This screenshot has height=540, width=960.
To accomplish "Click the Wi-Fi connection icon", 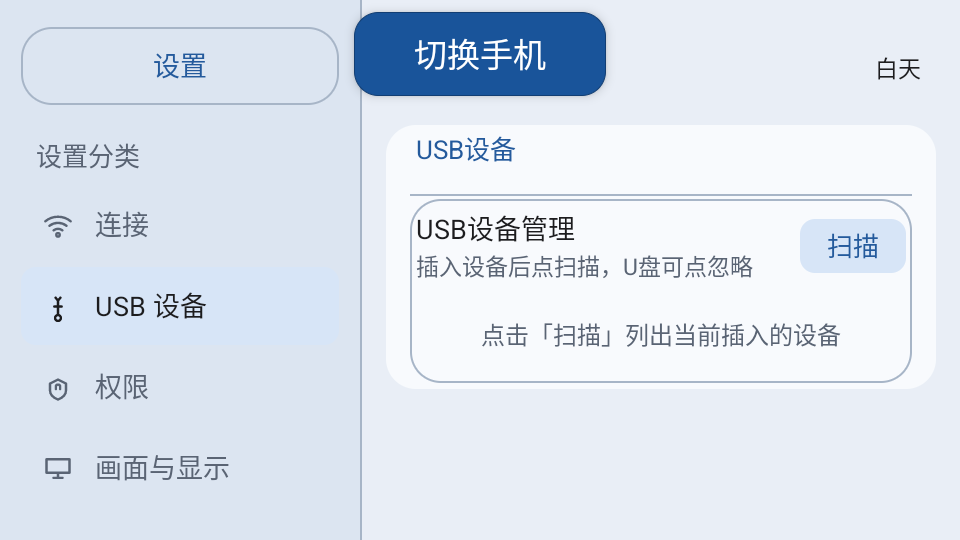I will (x=58, y=226).
